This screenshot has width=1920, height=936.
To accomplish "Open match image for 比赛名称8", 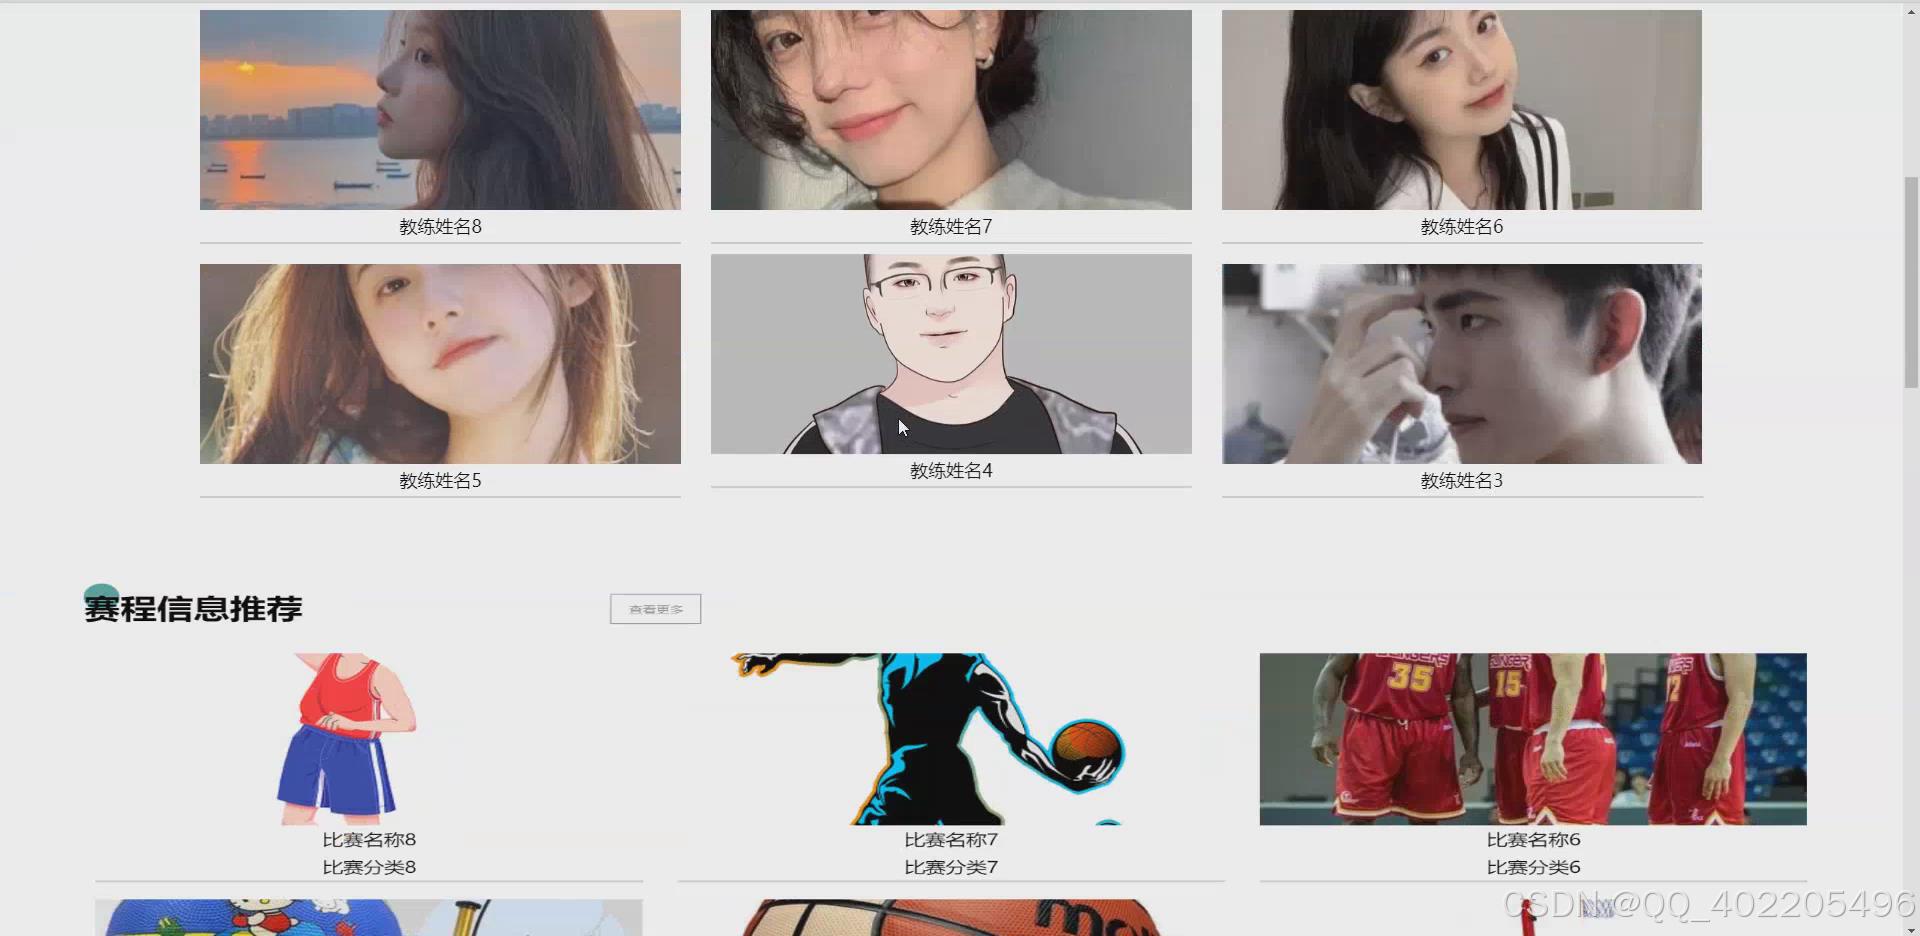I will point(369,739).
